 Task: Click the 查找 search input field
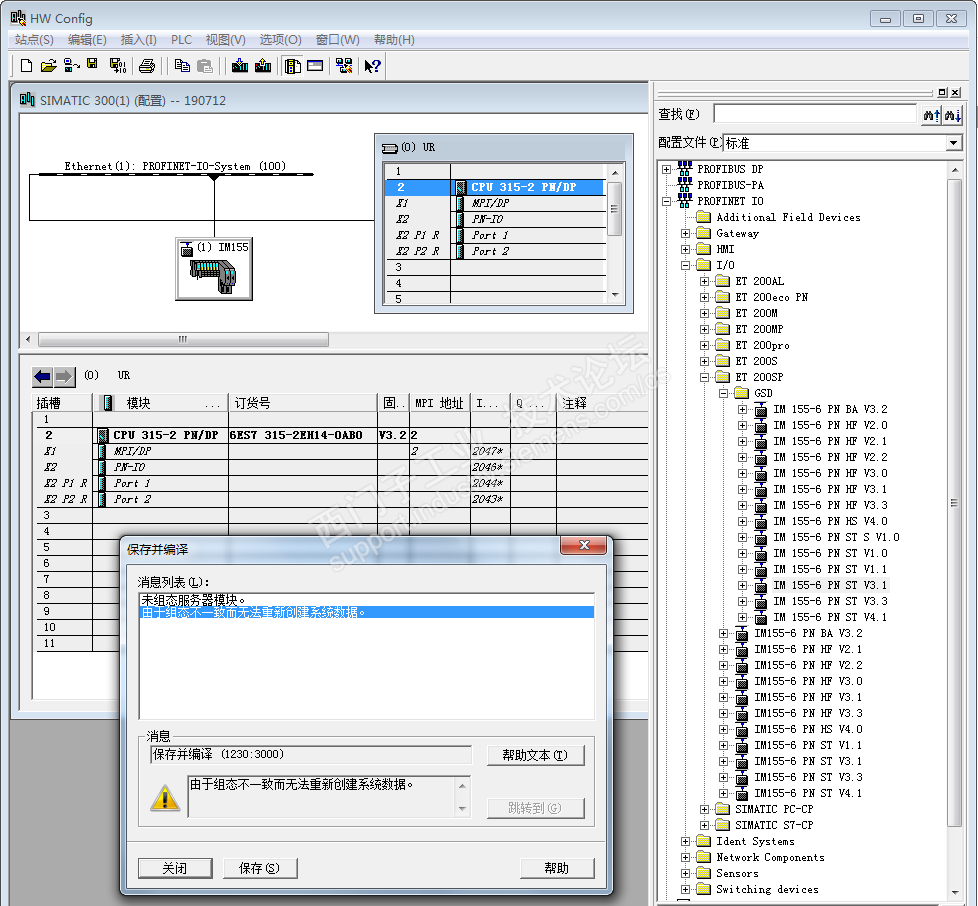pyautogui.click(x=814, y=114)
